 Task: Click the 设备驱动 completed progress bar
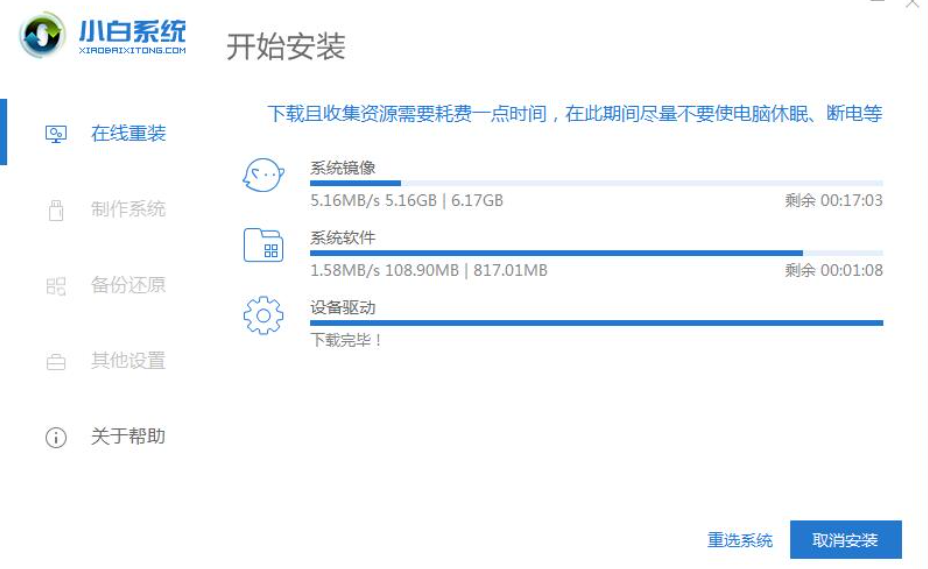point(597,323)
